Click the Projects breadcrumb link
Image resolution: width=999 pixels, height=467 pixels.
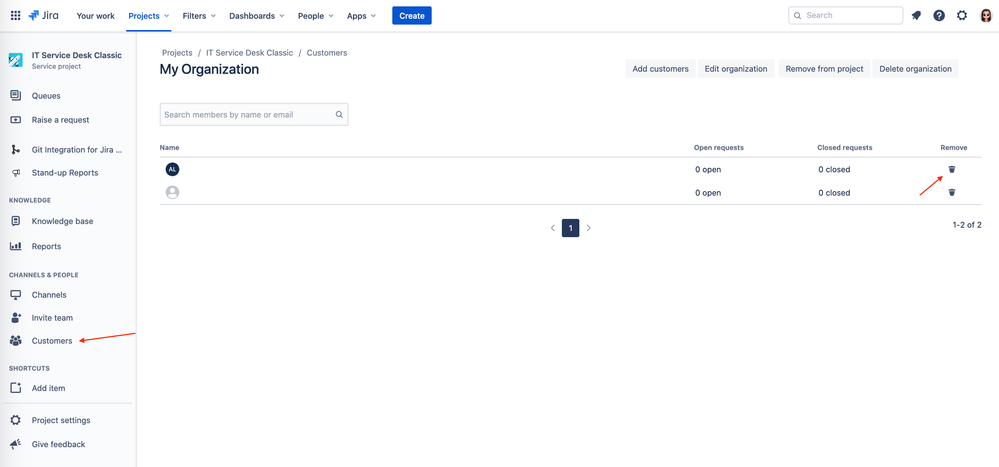click(x=177, y=53)
